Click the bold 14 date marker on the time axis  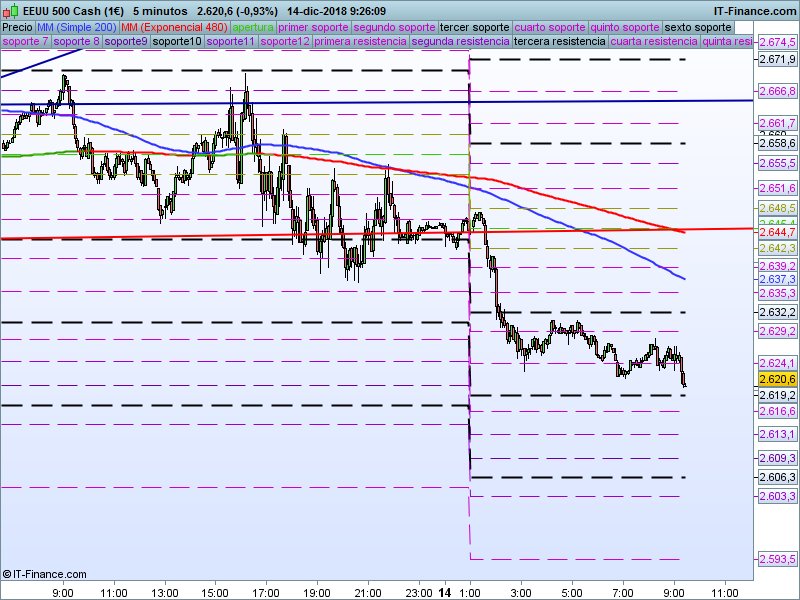click(x=445, y=593)
